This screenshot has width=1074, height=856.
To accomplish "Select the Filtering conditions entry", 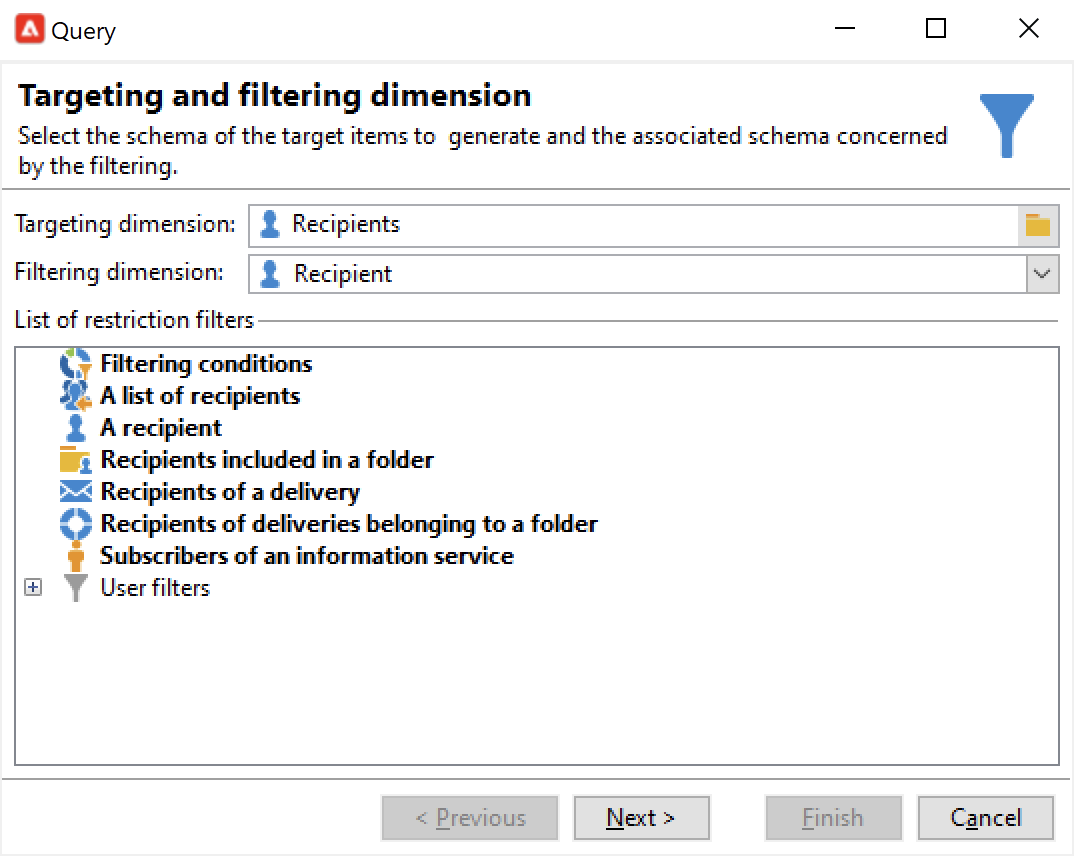I will pos(206,364).
